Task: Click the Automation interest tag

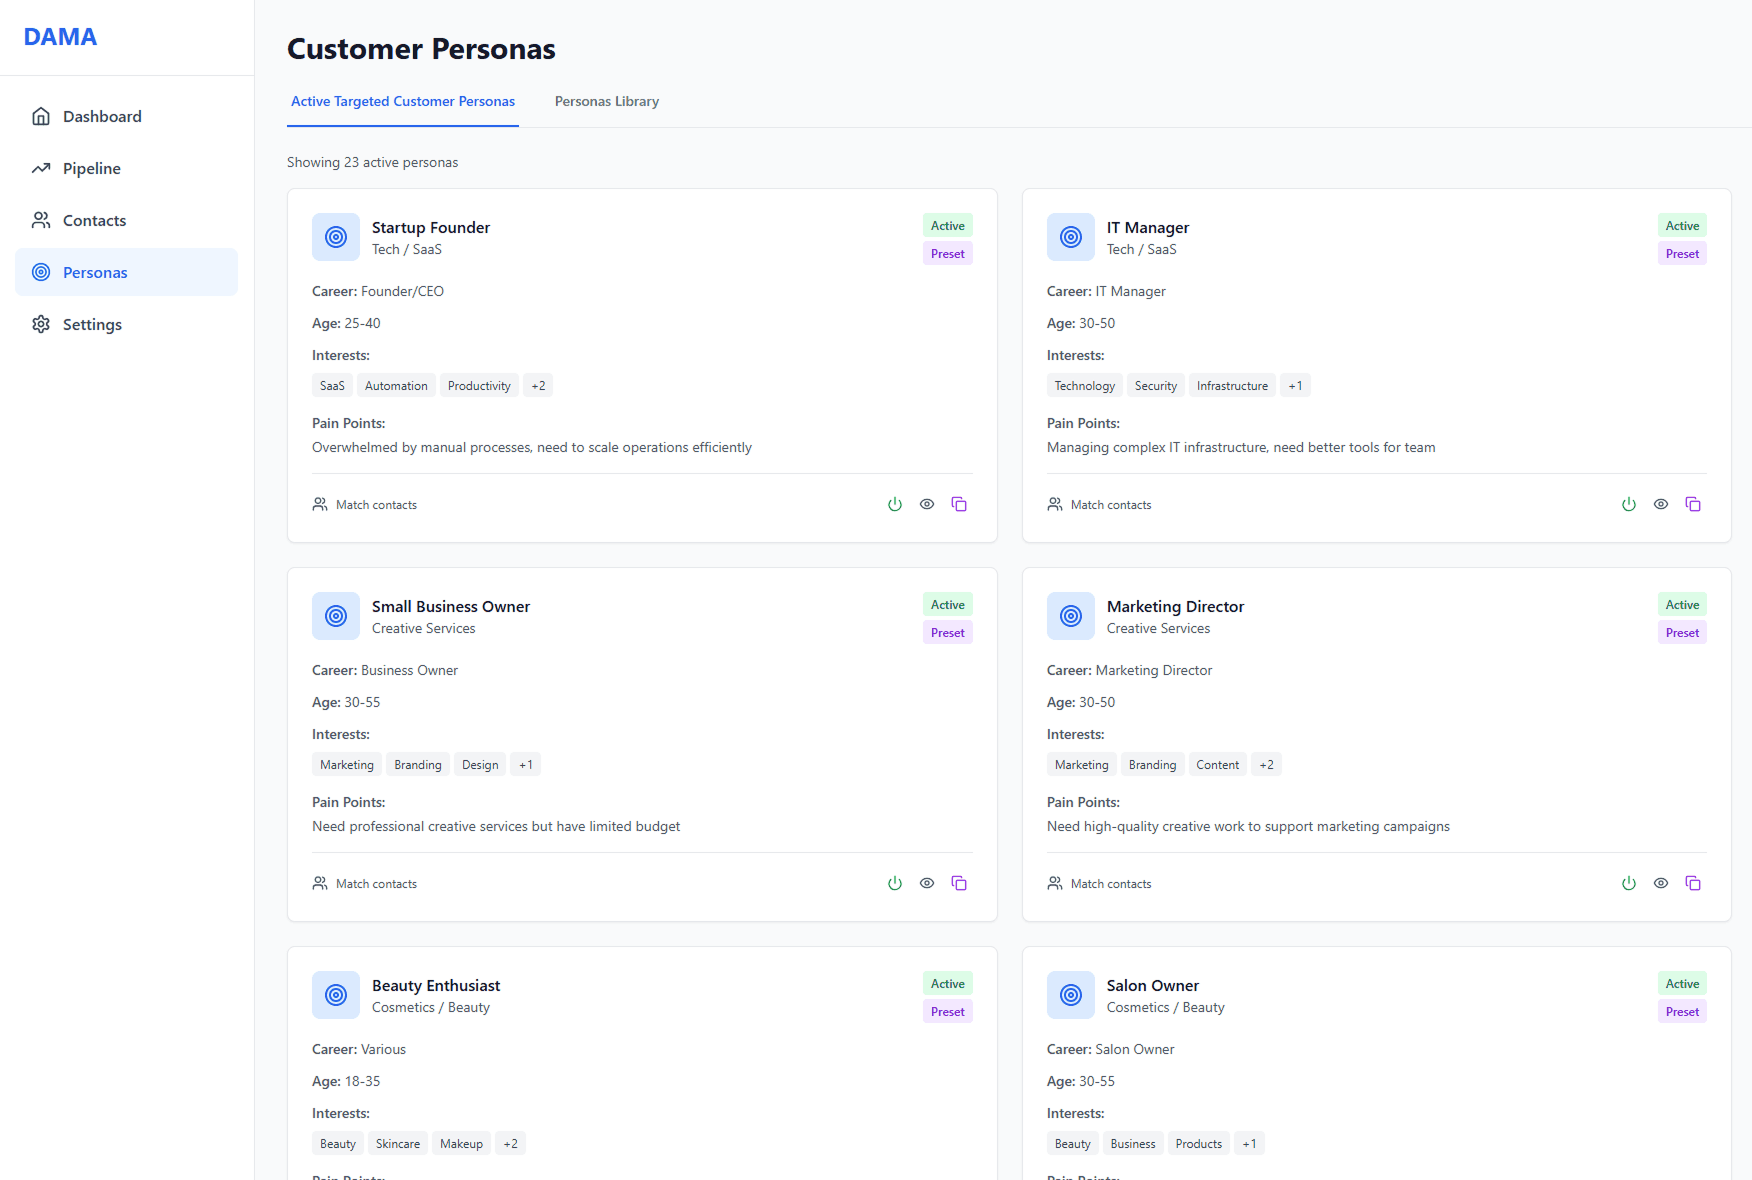Action: click(396, 386)
